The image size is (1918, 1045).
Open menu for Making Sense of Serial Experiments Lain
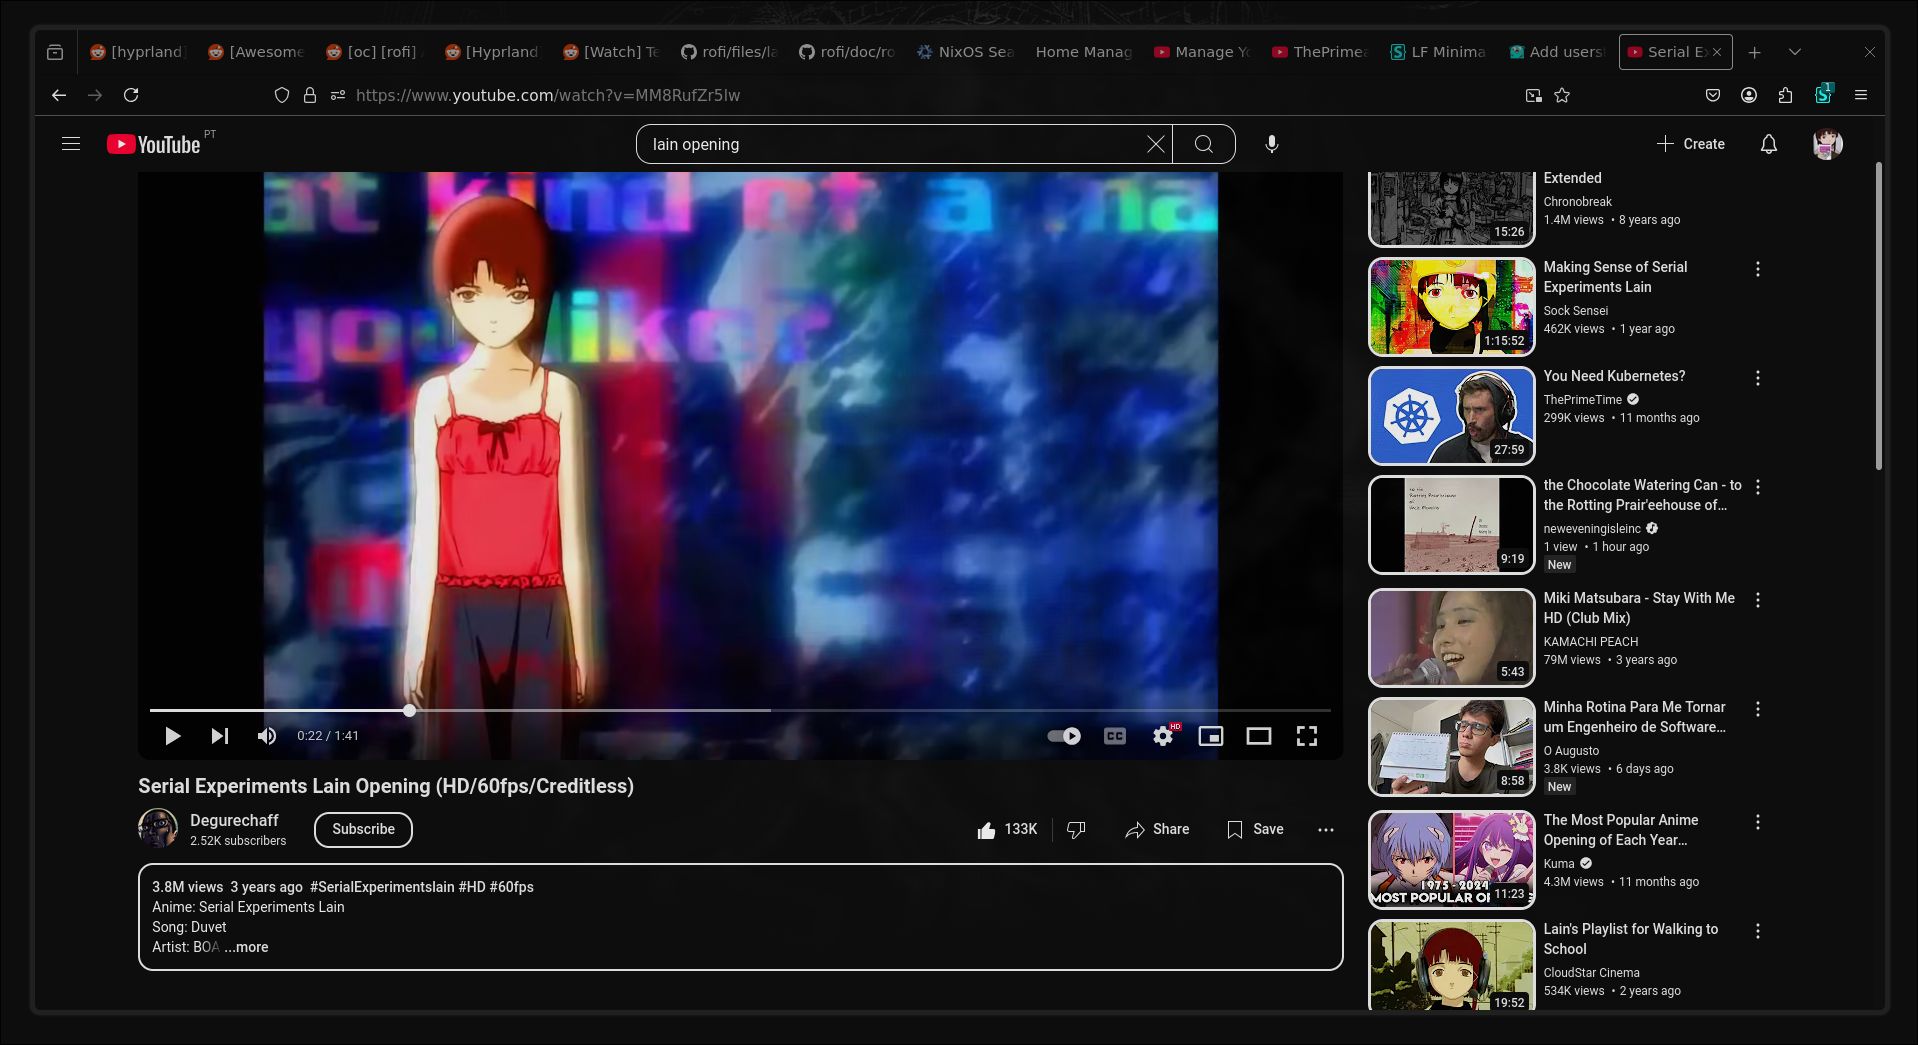[x=1757, y=269]
